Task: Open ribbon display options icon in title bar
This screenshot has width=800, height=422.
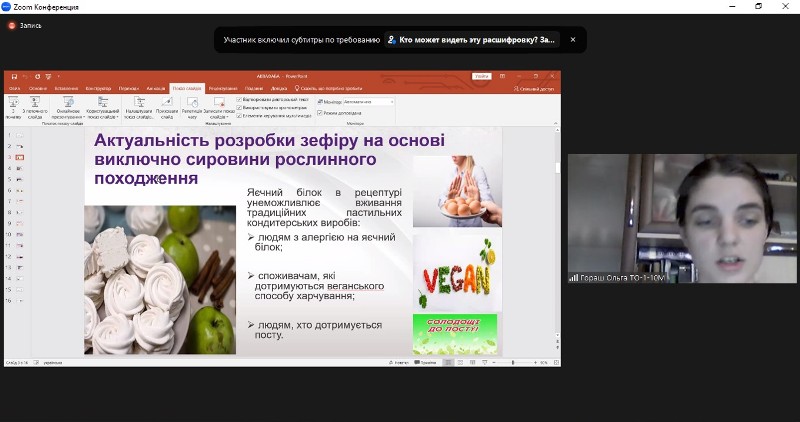Action: (503, 77)
